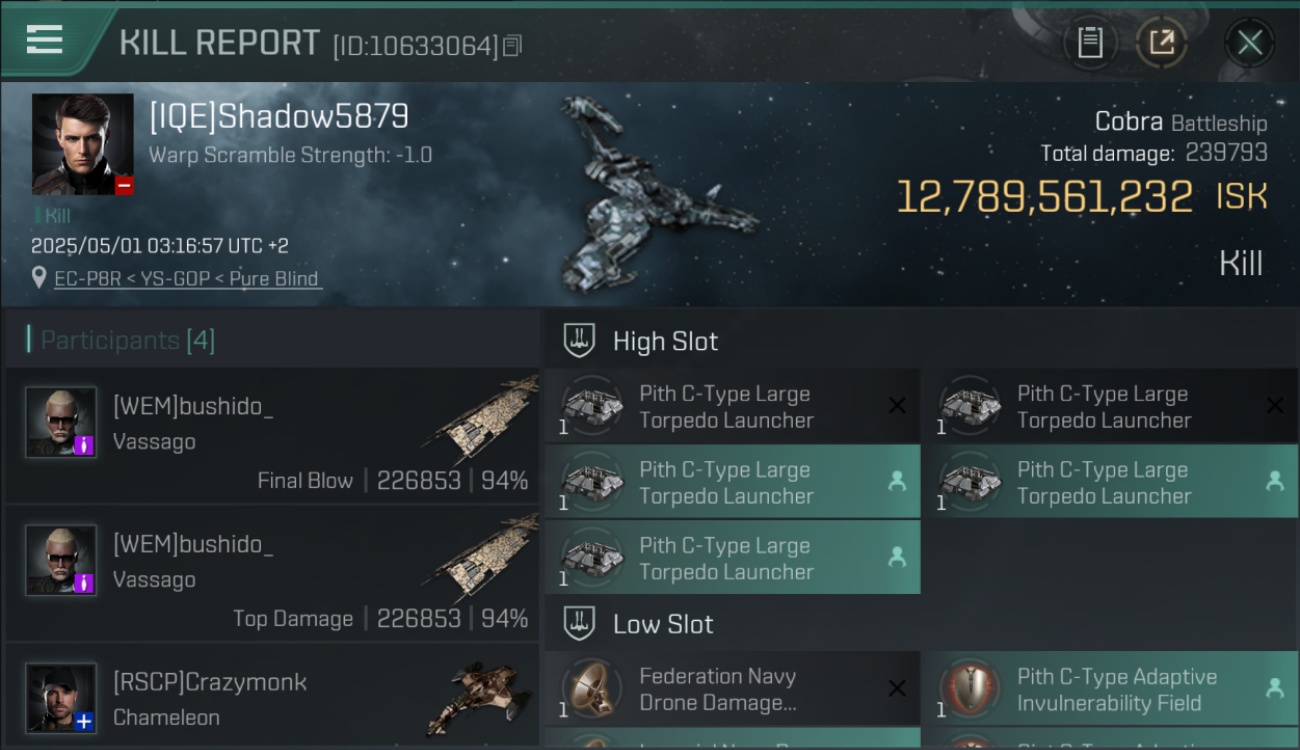Click Federation Navy Drone Damage module icon
Image resolution: width=1300 pixels, height=750 pixels.
coord(592,689)
